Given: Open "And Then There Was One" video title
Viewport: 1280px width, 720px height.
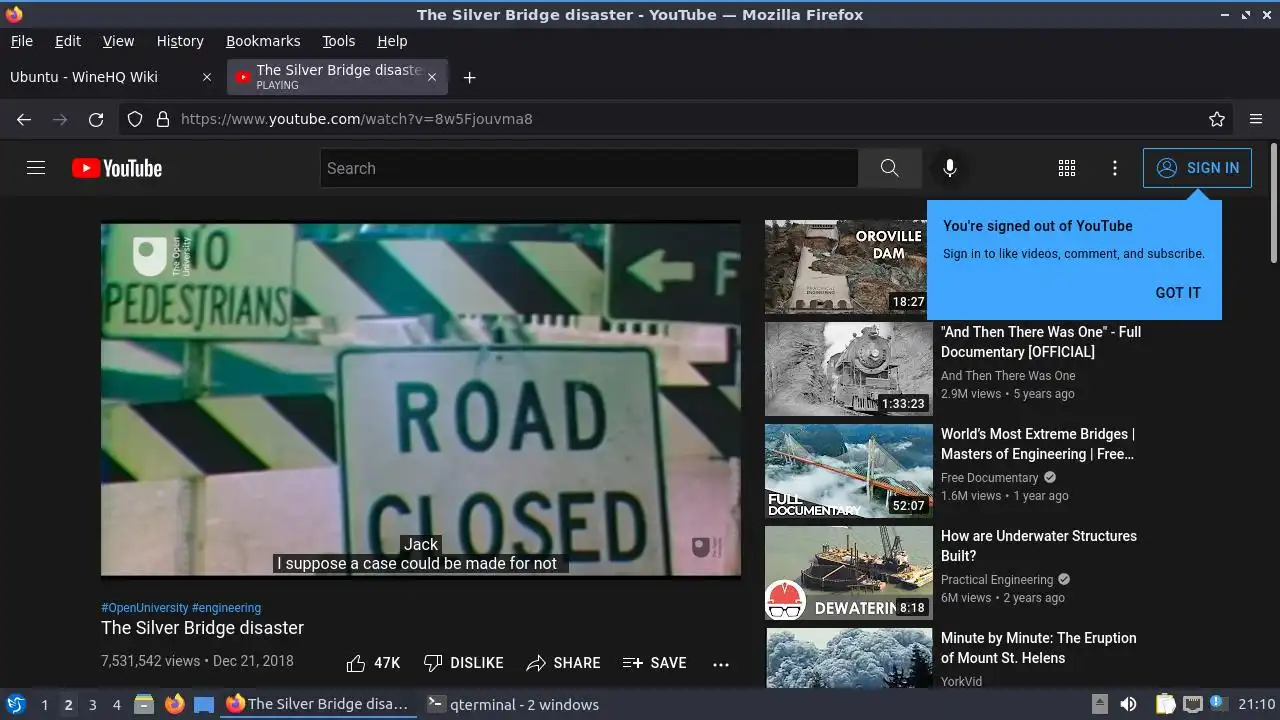Looking at the screenshot, I should (x=1041, y=342).
